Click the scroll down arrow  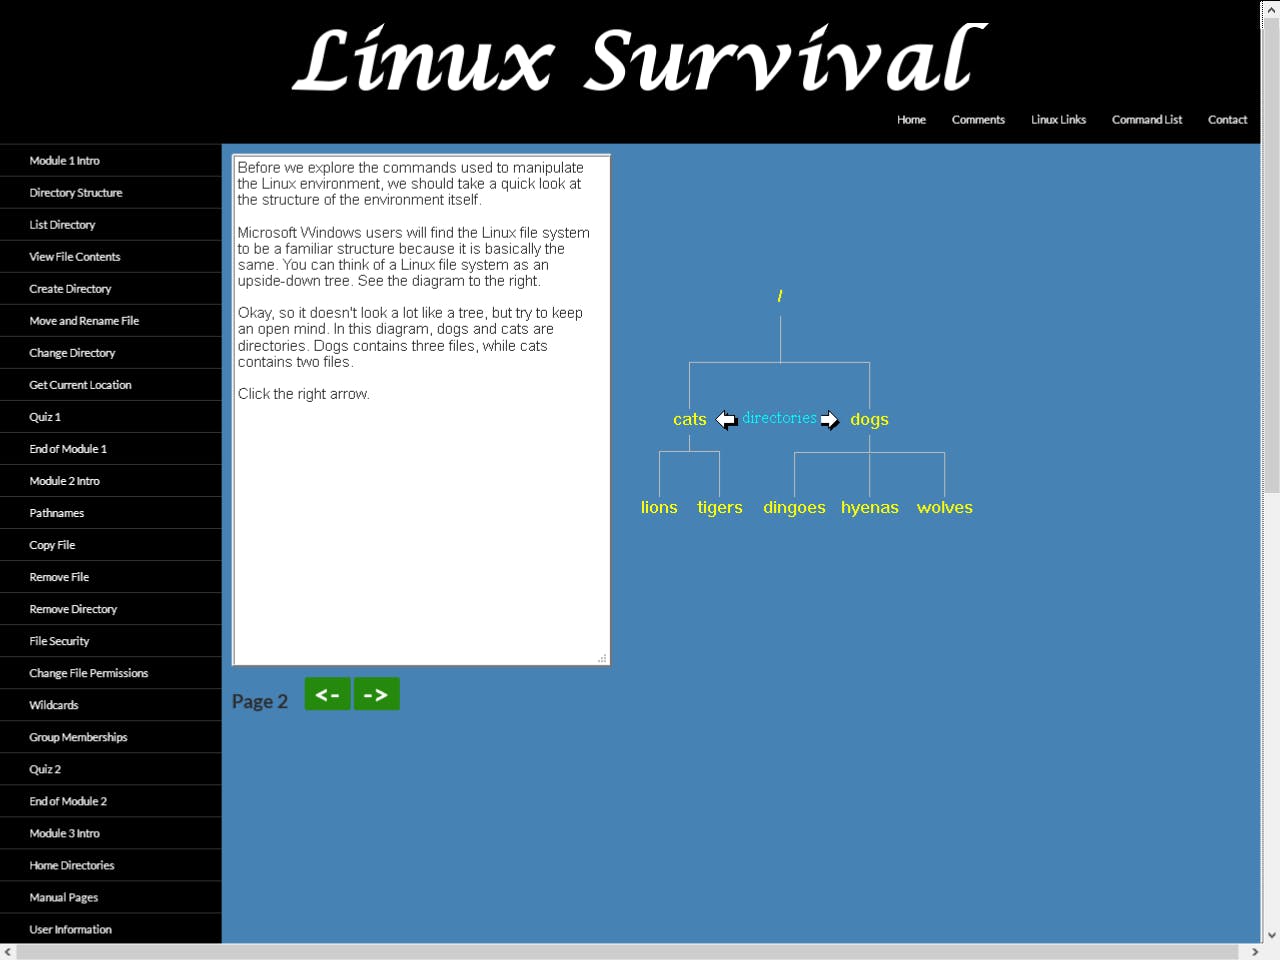tap(1271, 936)
